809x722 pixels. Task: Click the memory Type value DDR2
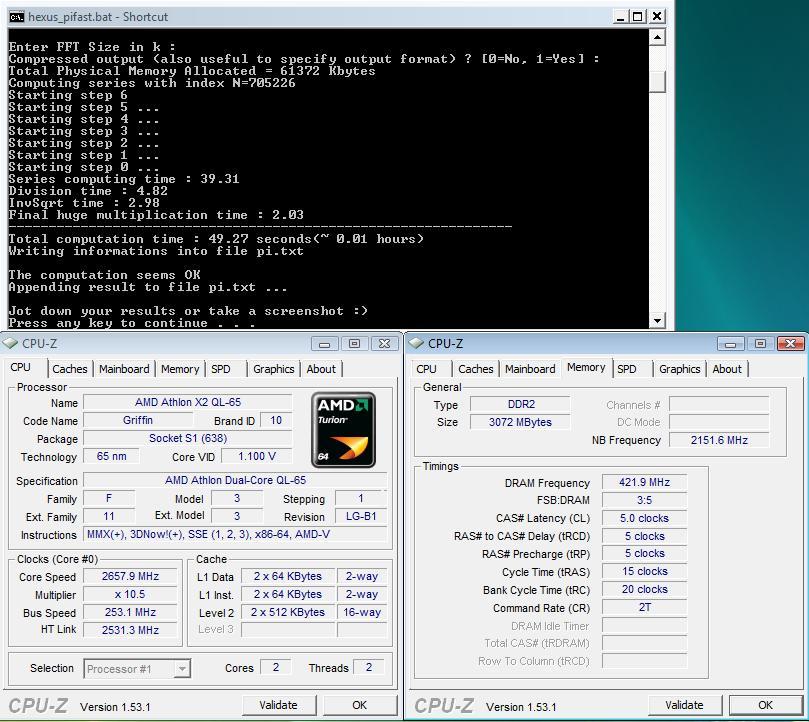tap(520, 404)
